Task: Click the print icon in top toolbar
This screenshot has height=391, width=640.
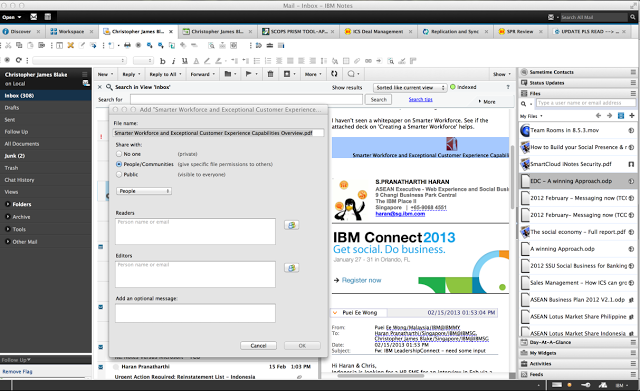Action: (127, 45)
